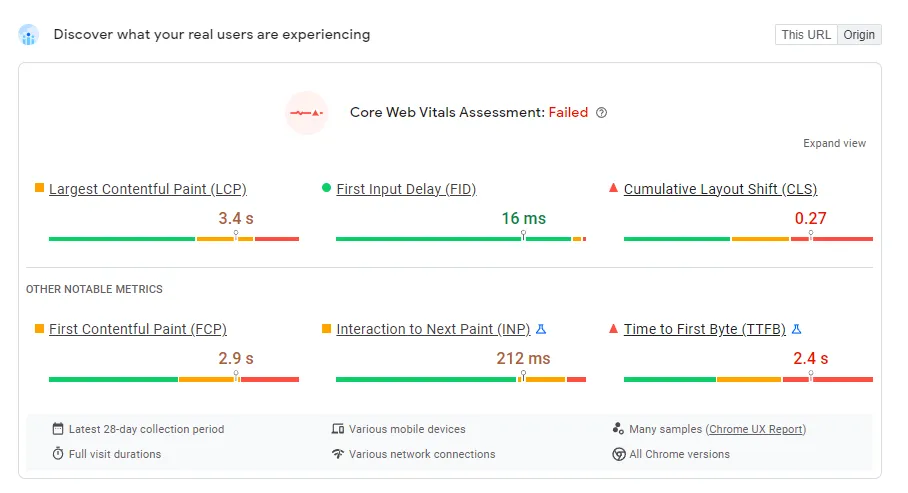Click the mobile devices icon
Image resolution: width=908 pixels, height=493 pixels.
(338, 429)
